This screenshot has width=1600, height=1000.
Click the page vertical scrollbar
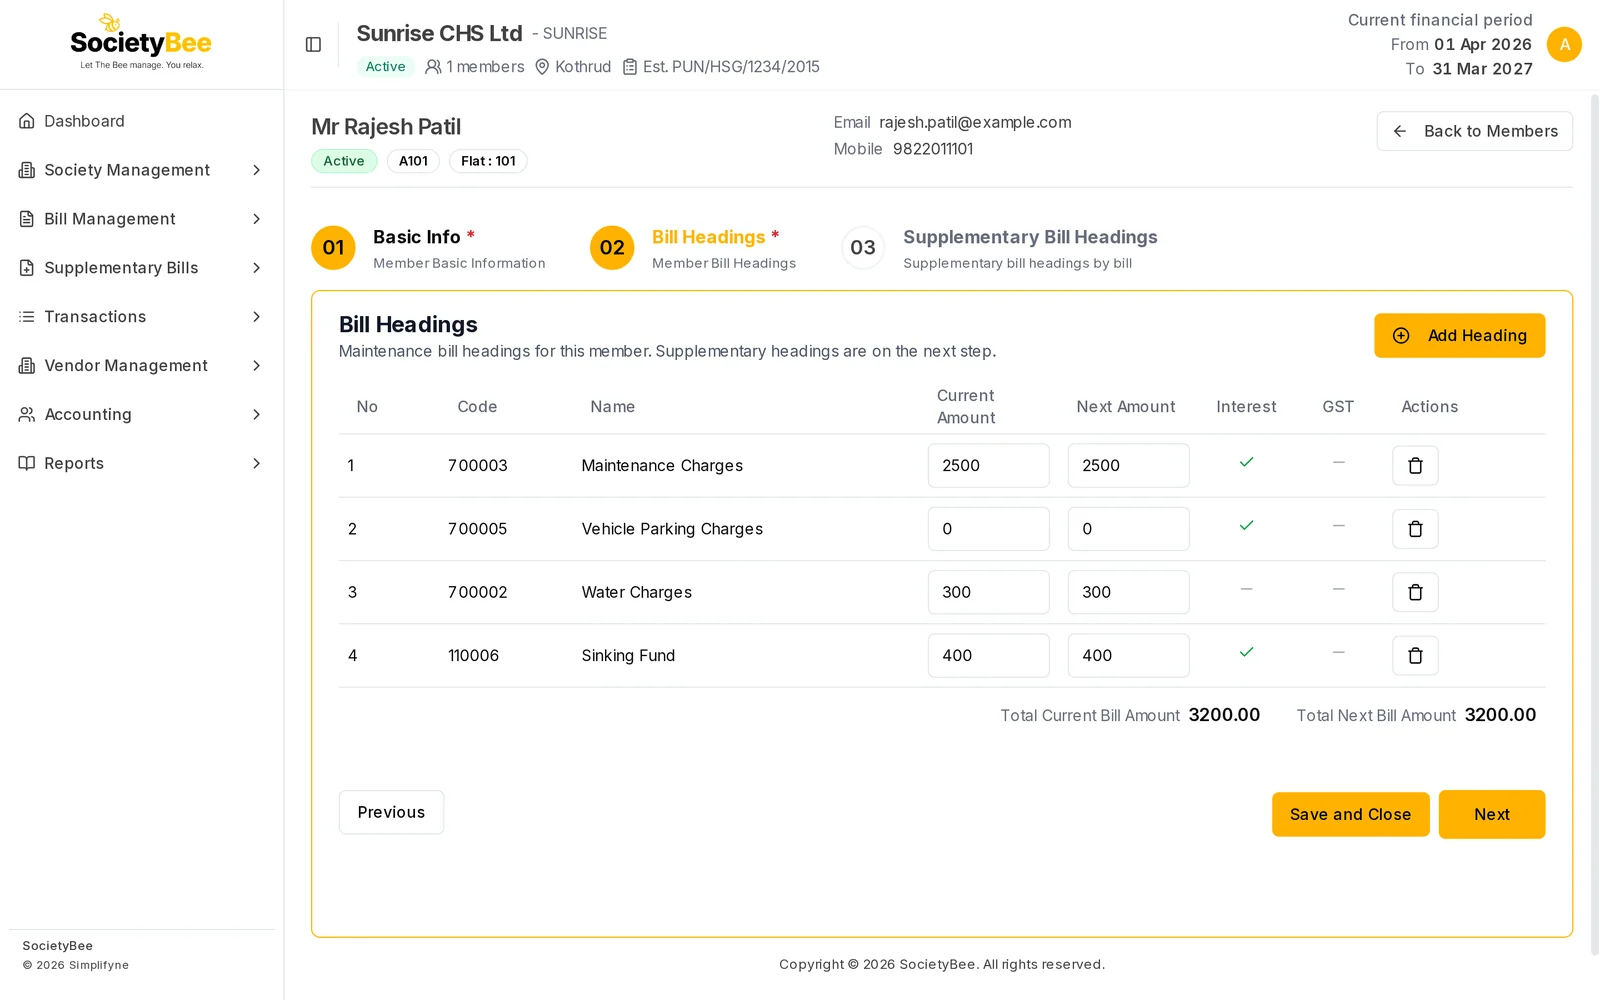coord(1594,525)
